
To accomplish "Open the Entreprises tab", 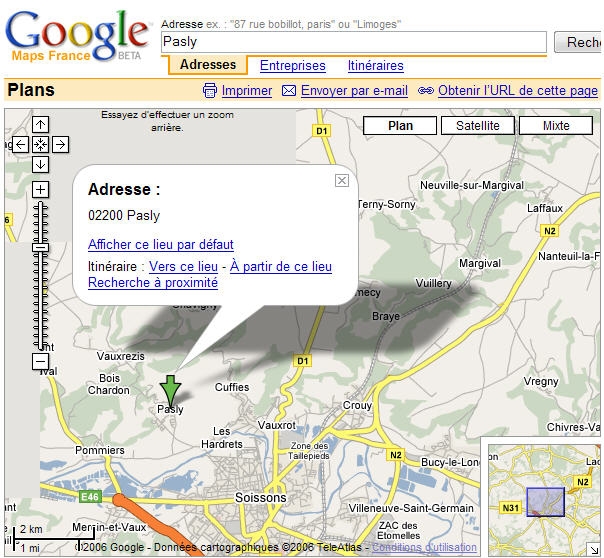I will click(293, 65).
